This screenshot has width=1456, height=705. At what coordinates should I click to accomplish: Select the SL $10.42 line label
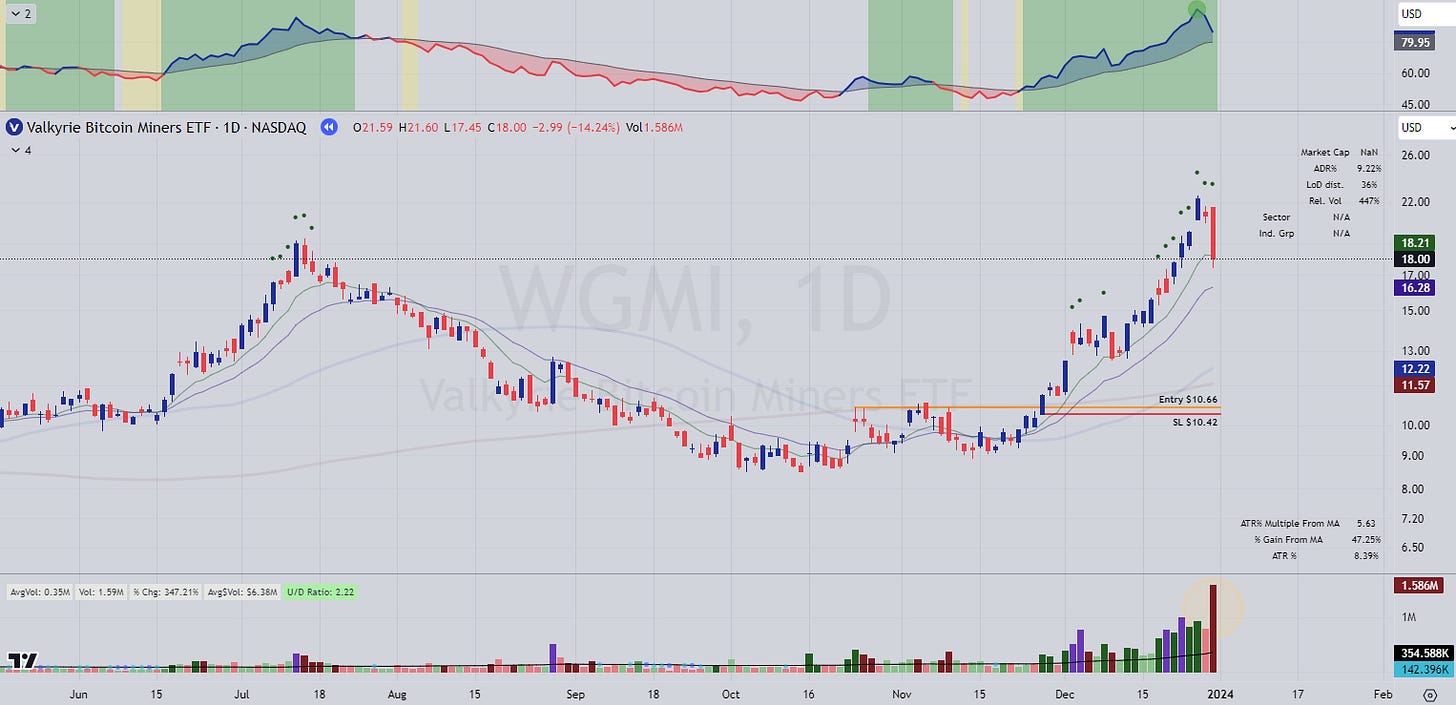point(1195,422)
